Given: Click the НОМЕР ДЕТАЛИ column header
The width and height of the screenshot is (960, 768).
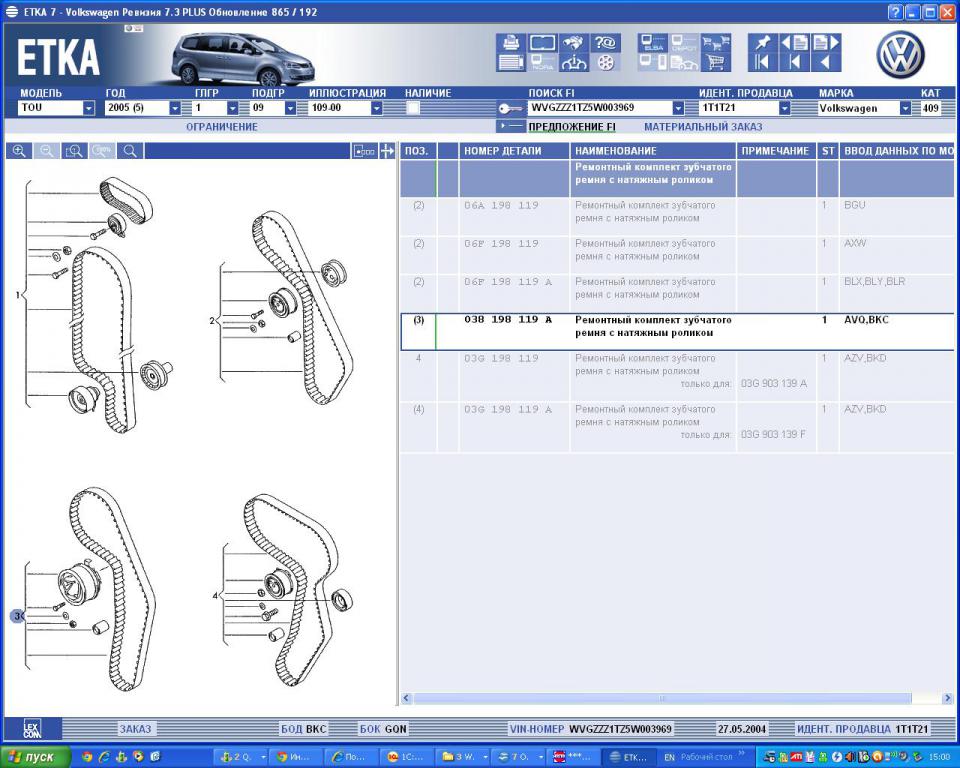Looking at the screenshot, I should (514, 151).
